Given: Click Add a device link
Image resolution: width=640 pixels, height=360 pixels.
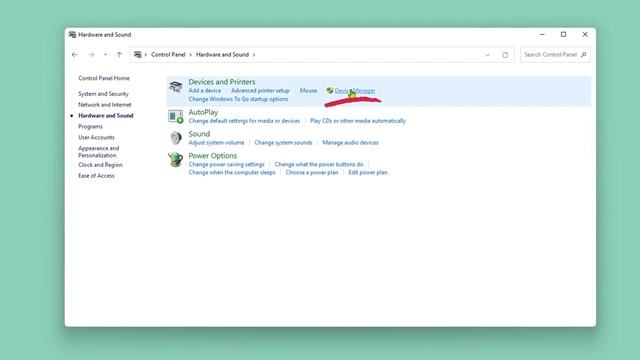Looking at the screenshot, I should click(204, 91).
